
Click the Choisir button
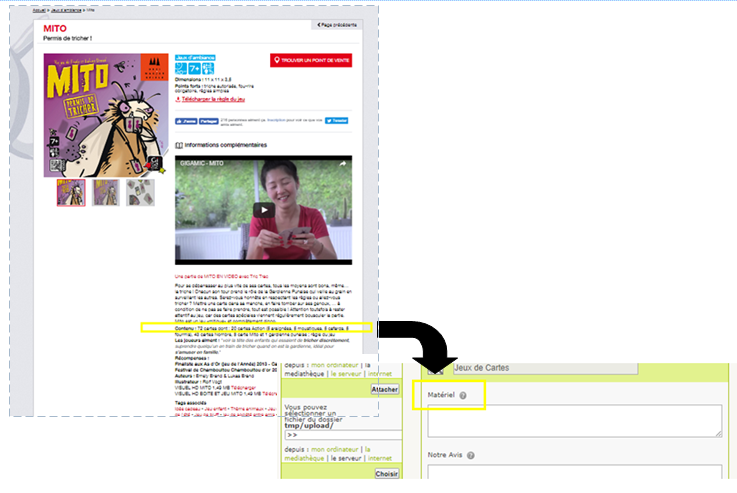click(385, 474)
